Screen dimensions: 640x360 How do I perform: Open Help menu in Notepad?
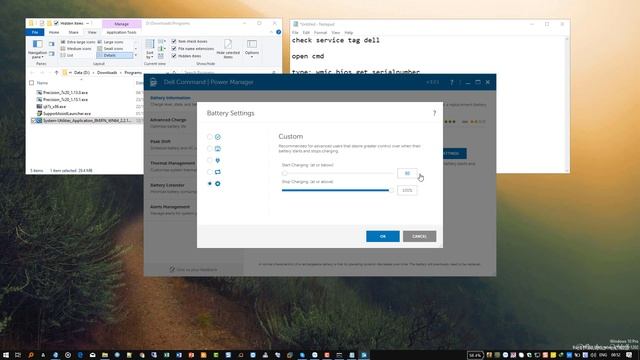[349, 33]
